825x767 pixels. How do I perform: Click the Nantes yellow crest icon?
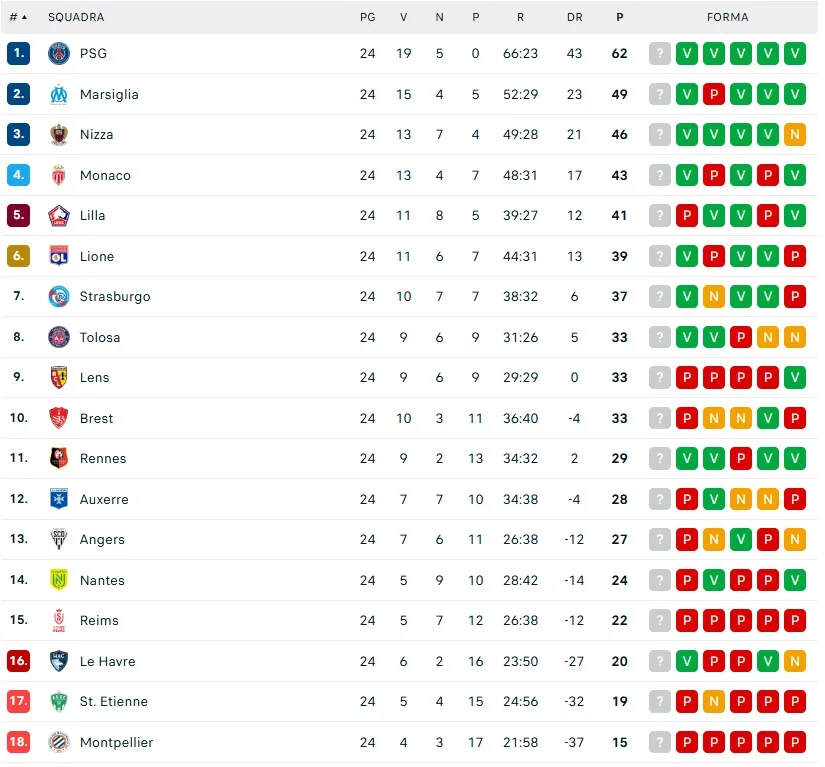coord(59,580)
